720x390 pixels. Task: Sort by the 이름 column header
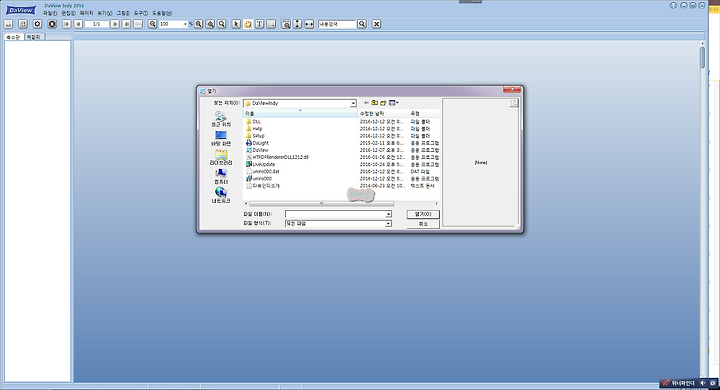pyautogui.click(x=300, y=113)
